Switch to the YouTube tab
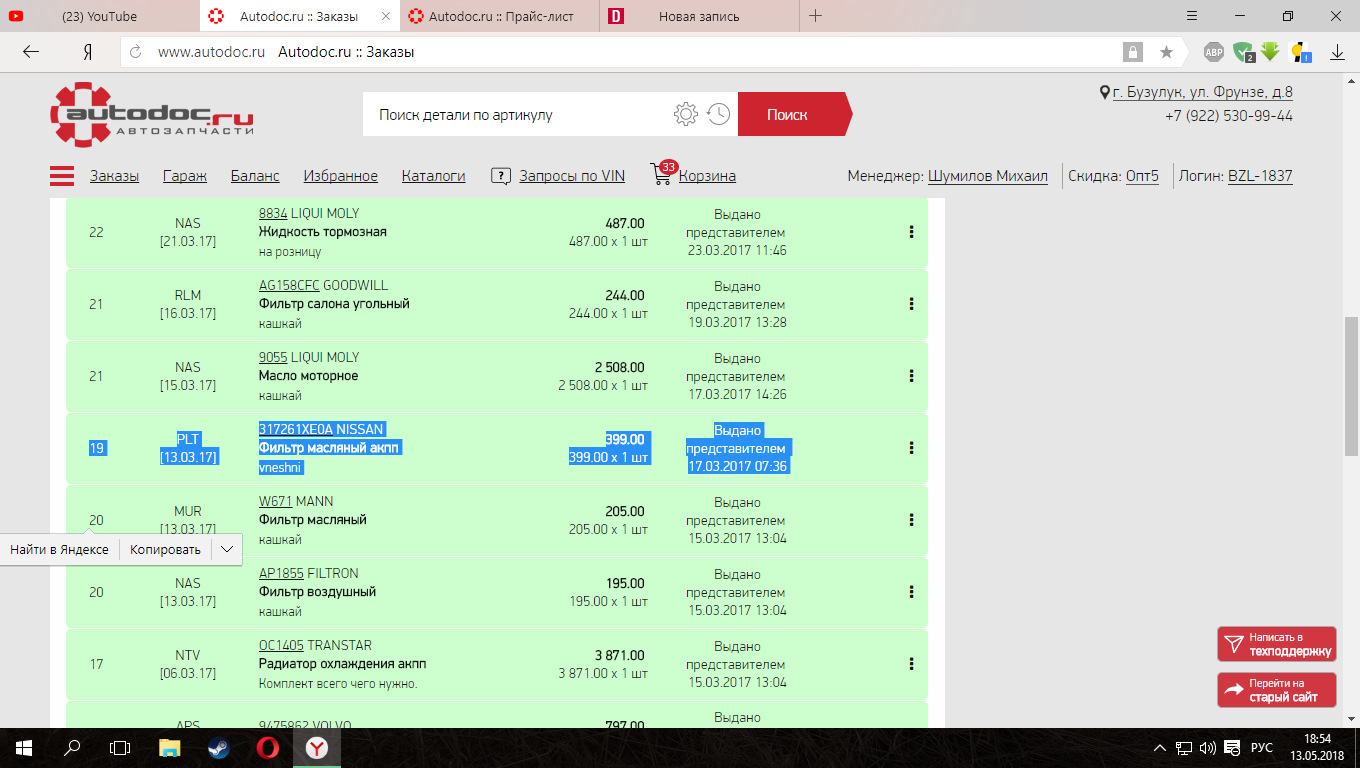 [x=99, y=16]
